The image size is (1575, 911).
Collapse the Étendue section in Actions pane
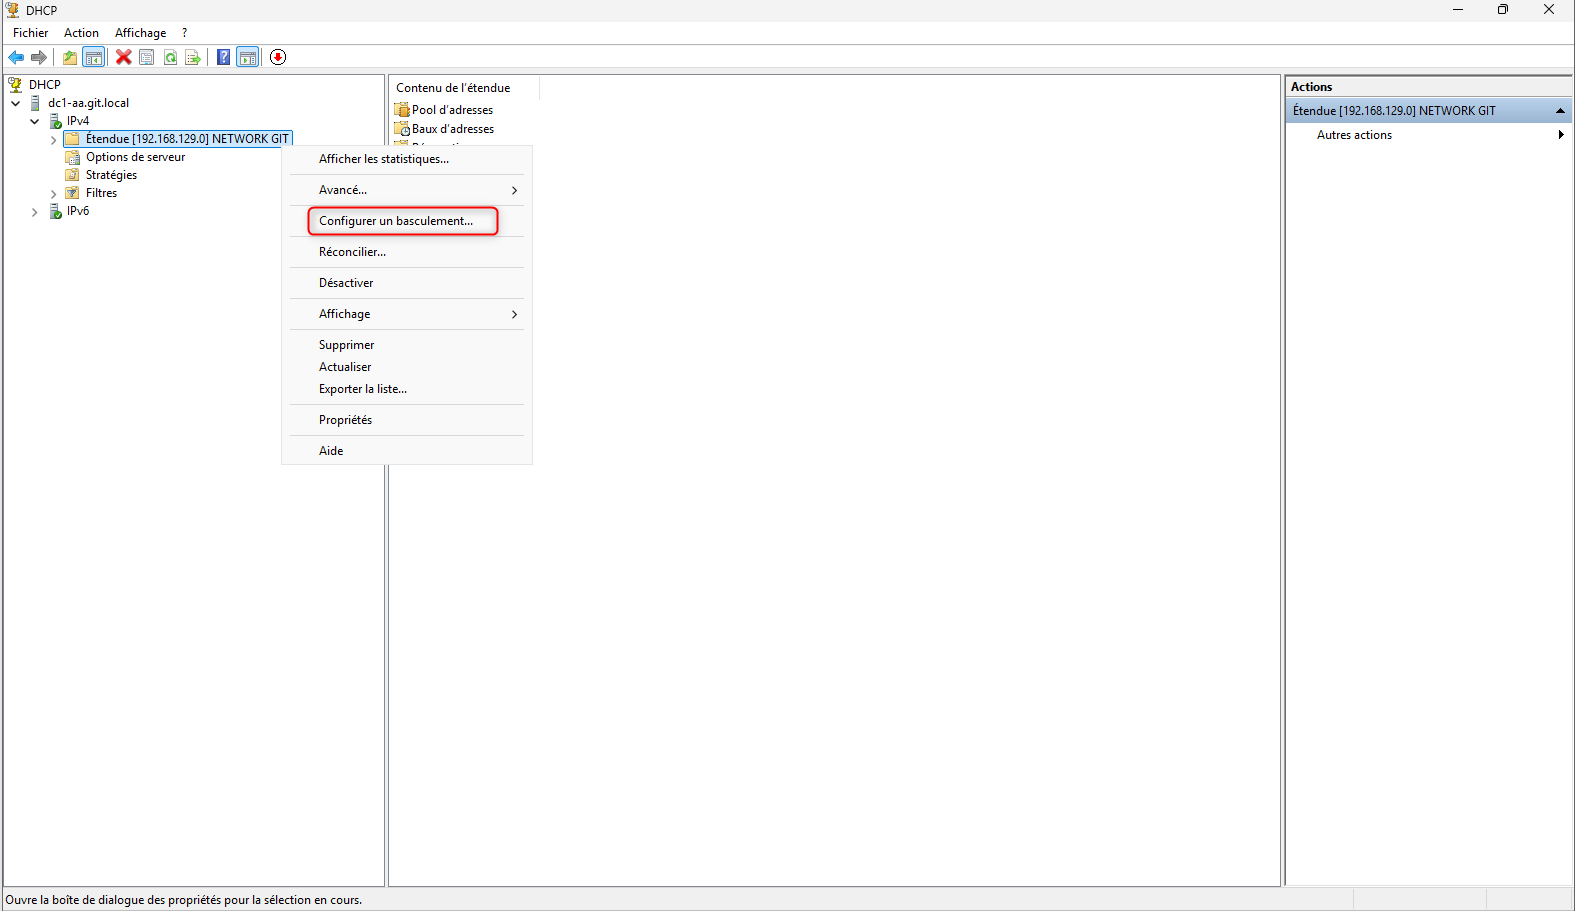[1560, 111]
